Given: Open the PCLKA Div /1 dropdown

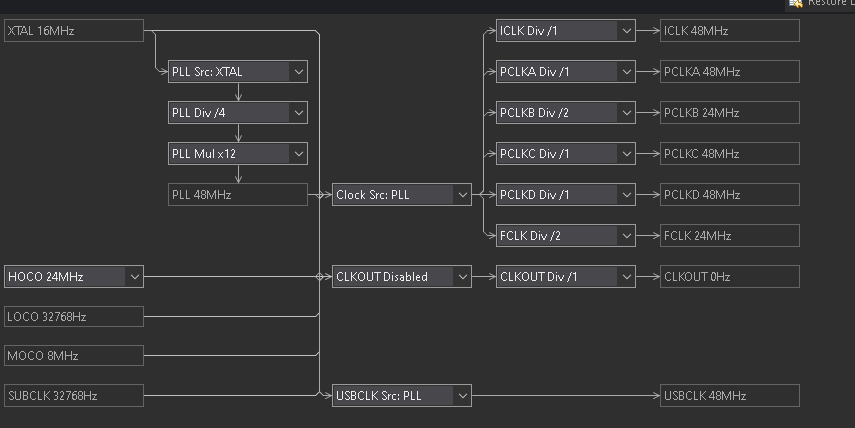Looking at the screenshot, I should pyautogui.click(x=565, y=72).
